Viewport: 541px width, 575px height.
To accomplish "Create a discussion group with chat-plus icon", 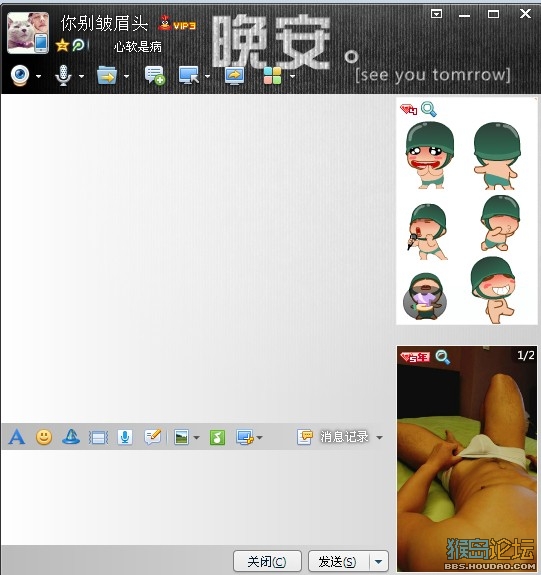I will 155,76.
